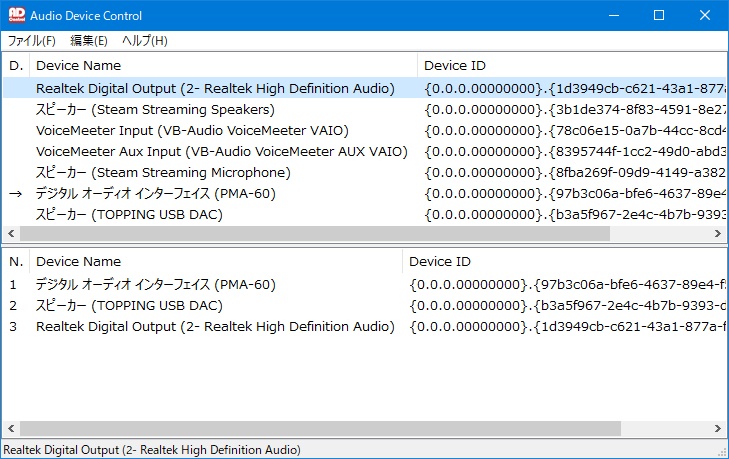Click device ID starting with {3b1de374

[575, 110]
